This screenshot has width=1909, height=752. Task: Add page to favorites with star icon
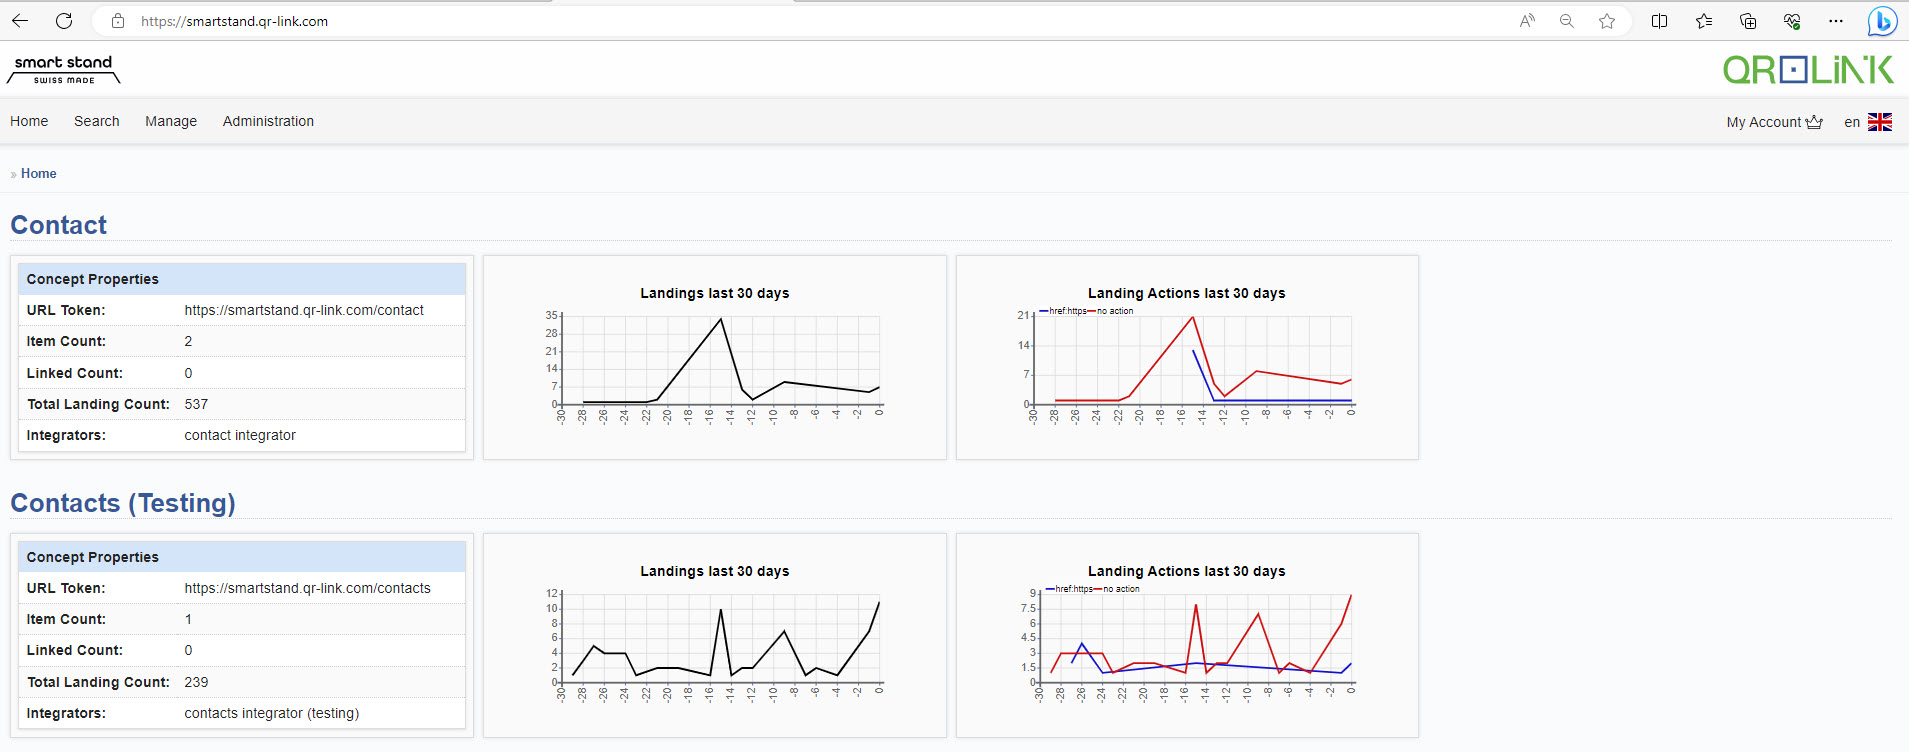pos(1607,21)
